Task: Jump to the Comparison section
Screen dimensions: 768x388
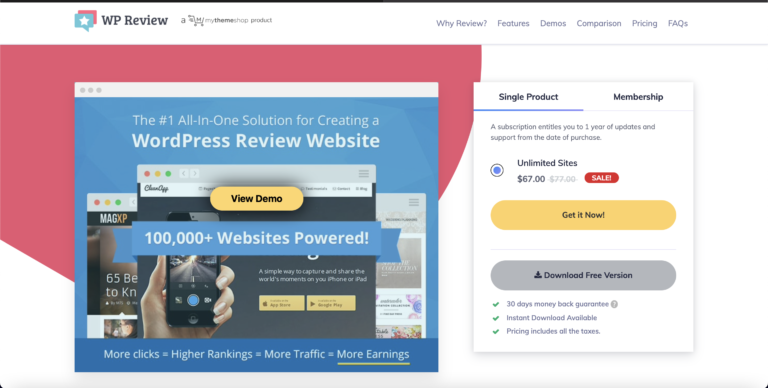Action: tap(599, 23)
